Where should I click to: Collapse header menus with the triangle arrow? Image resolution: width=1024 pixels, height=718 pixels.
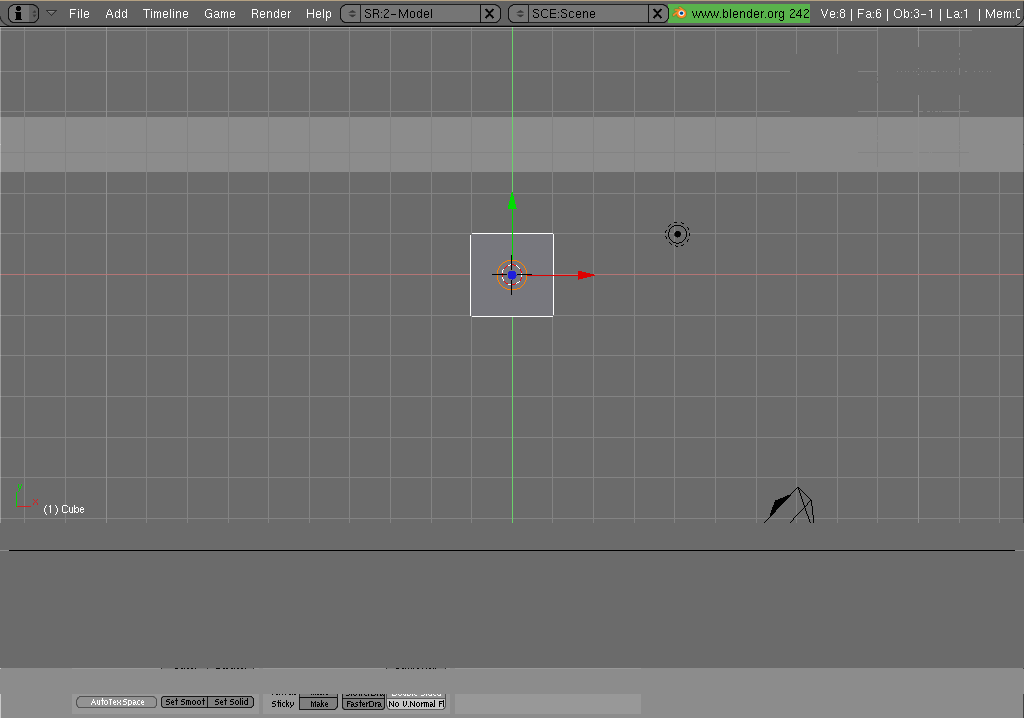(51, 13)
